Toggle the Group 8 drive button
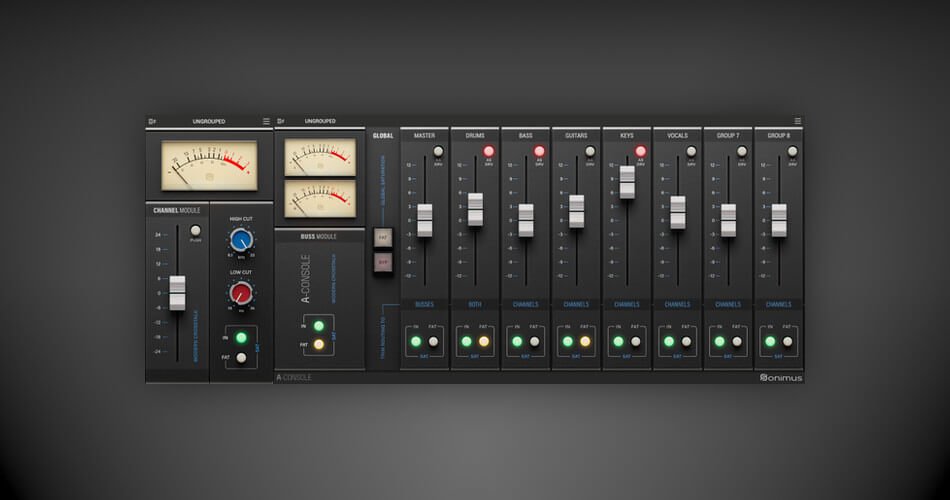This screenshot has height=500, width=950. 792,151
